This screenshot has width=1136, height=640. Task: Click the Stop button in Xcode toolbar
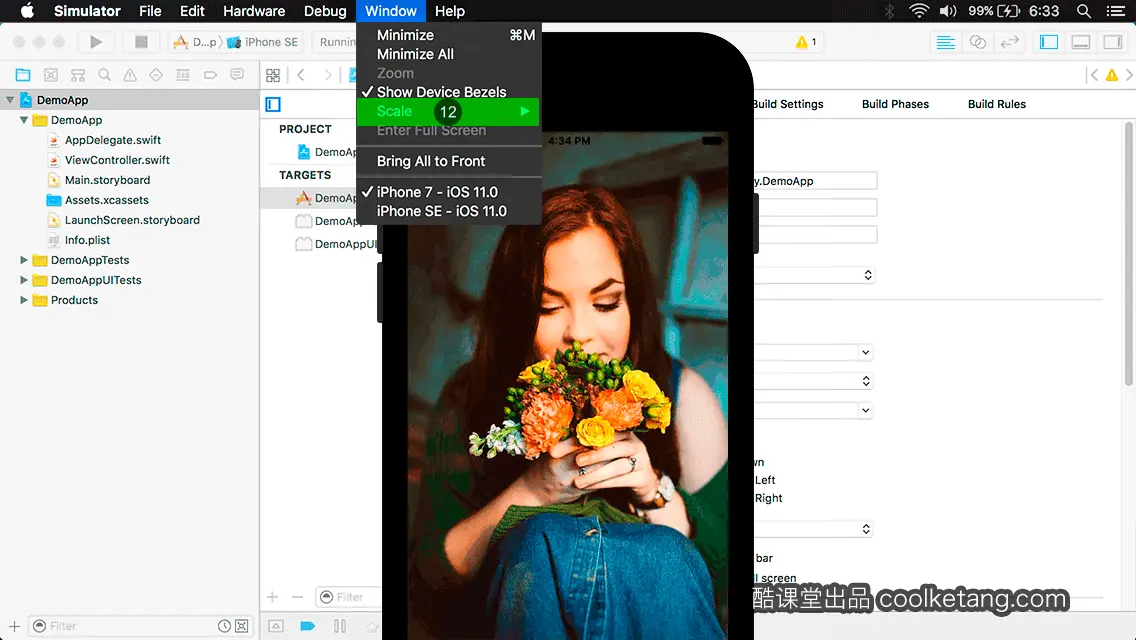[141, 42]
